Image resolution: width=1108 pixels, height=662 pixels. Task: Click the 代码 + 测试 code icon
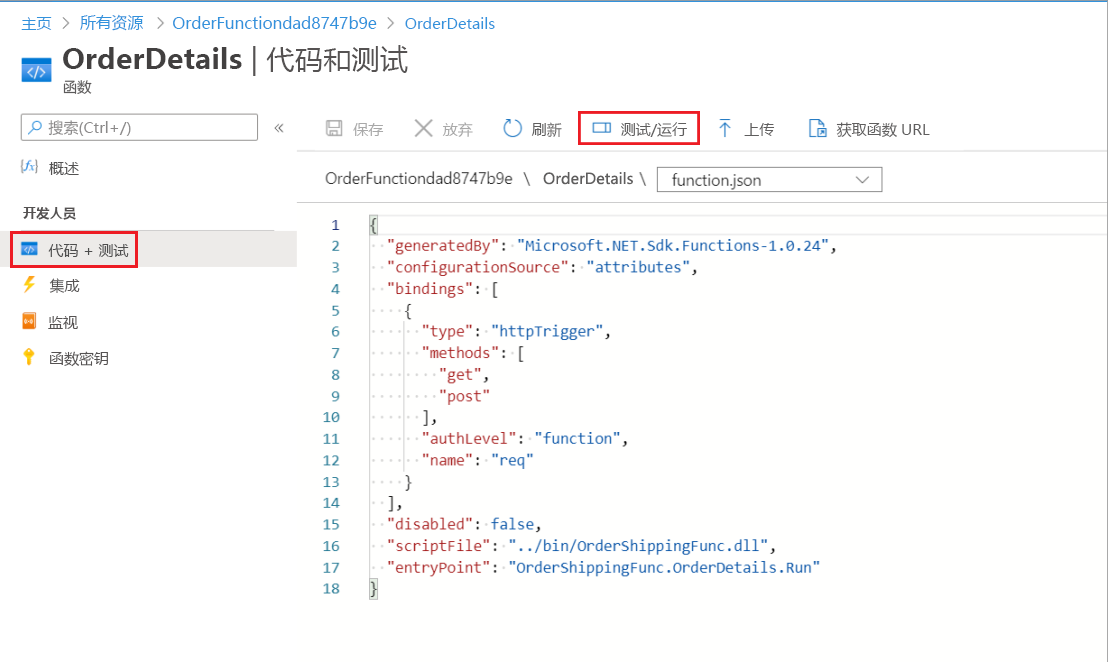(x=29, y=249)
